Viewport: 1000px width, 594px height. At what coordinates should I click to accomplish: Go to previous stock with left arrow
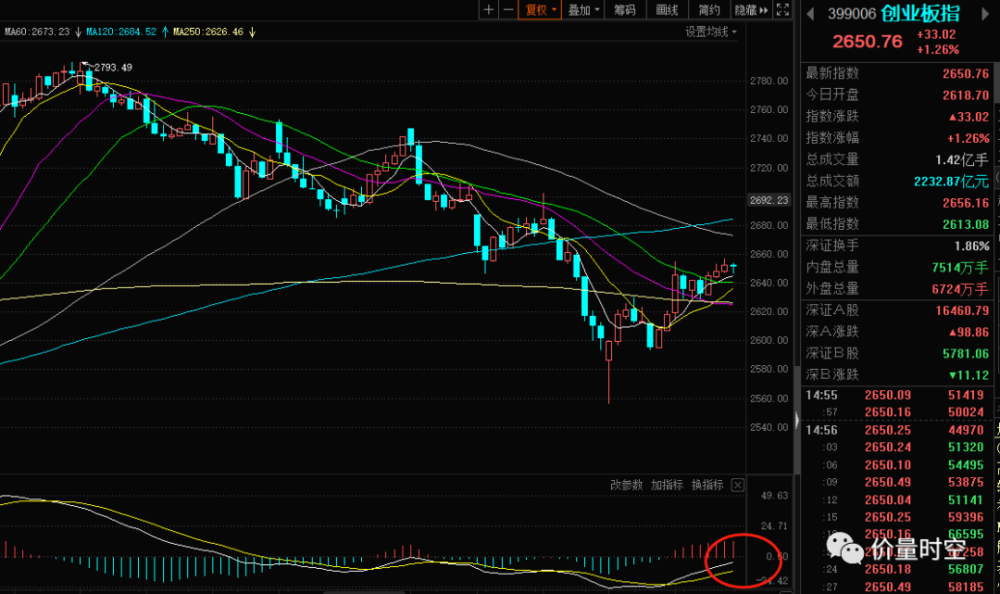point(810,13)
